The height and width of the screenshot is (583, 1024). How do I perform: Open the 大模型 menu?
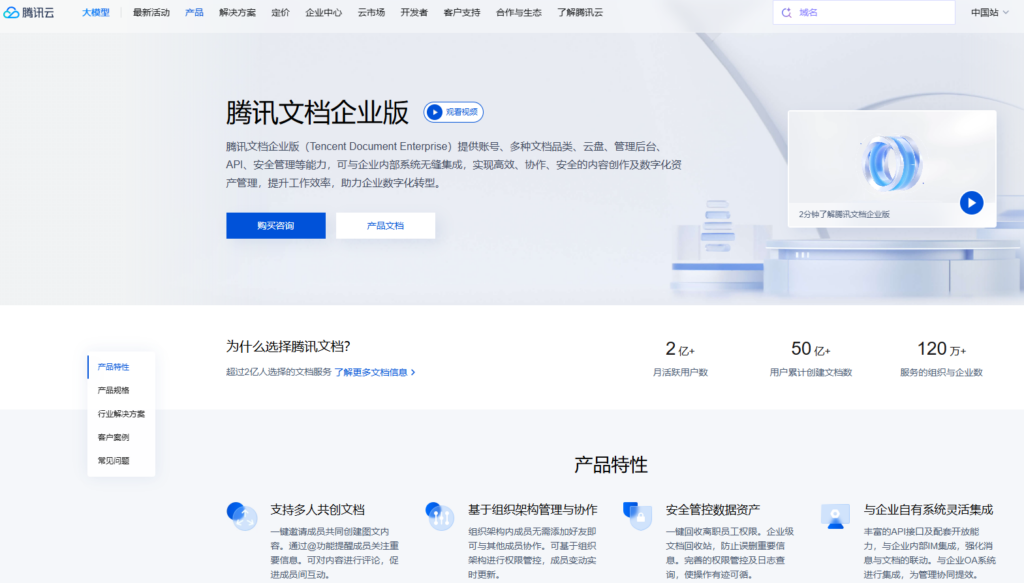[x=95, y=12]
